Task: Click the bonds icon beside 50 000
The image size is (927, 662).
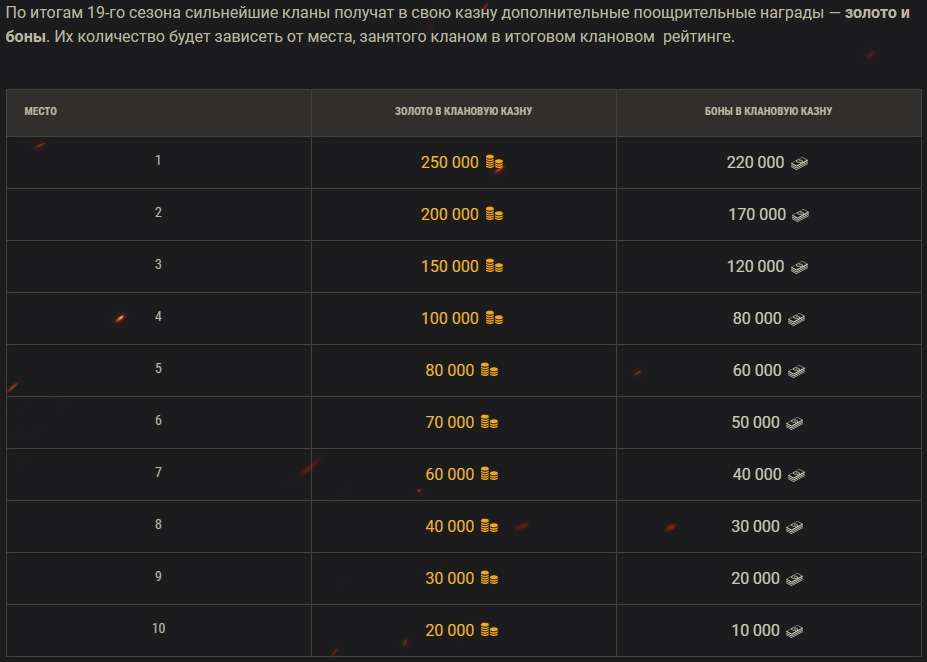Action: tap(795, 423)
